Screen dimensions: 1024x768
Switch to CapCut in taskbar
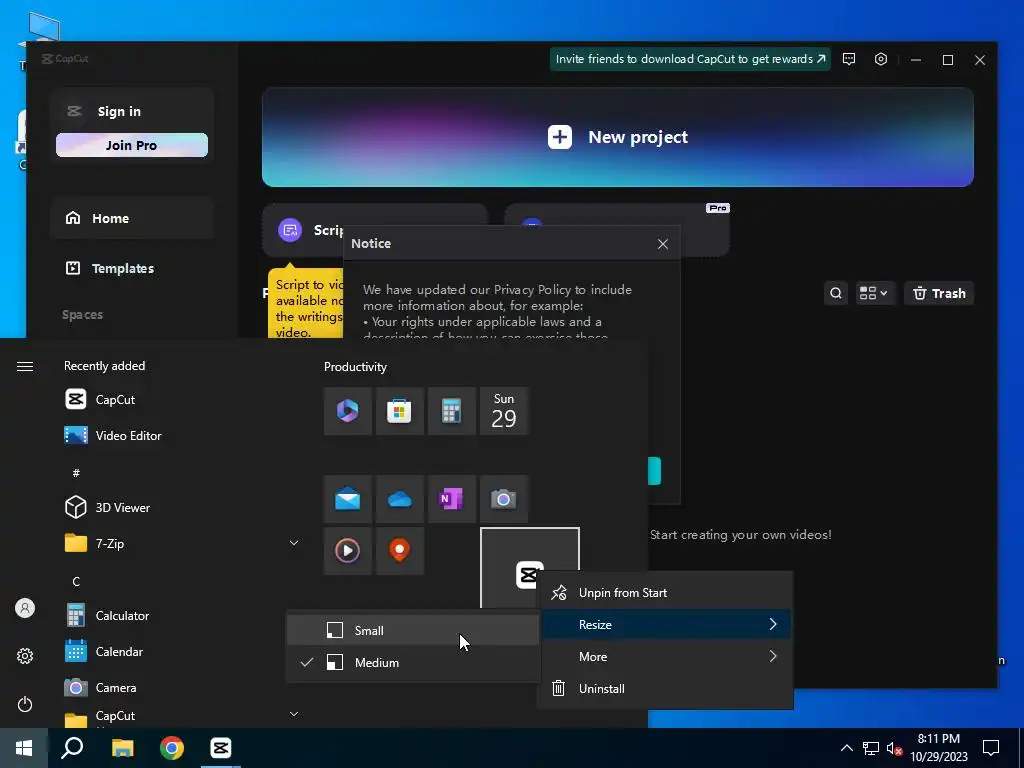point(221,748)
